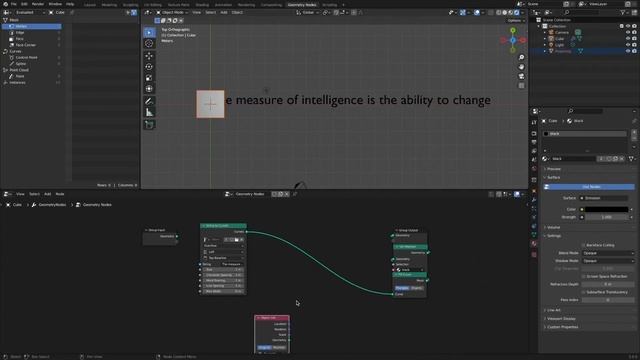Click the rendered viewport shading icon

(517, 13)
